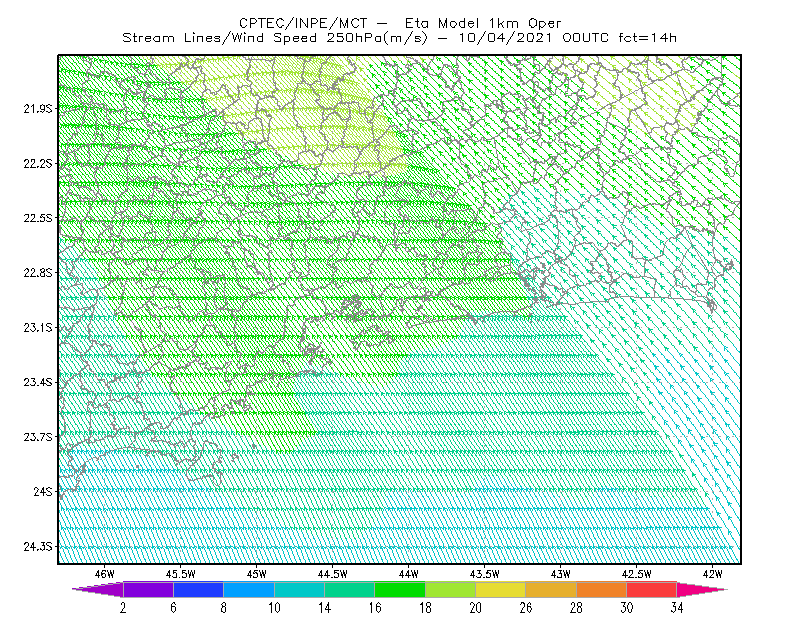Click the cyan 10-14 colorbar segment

coord(299,589)
